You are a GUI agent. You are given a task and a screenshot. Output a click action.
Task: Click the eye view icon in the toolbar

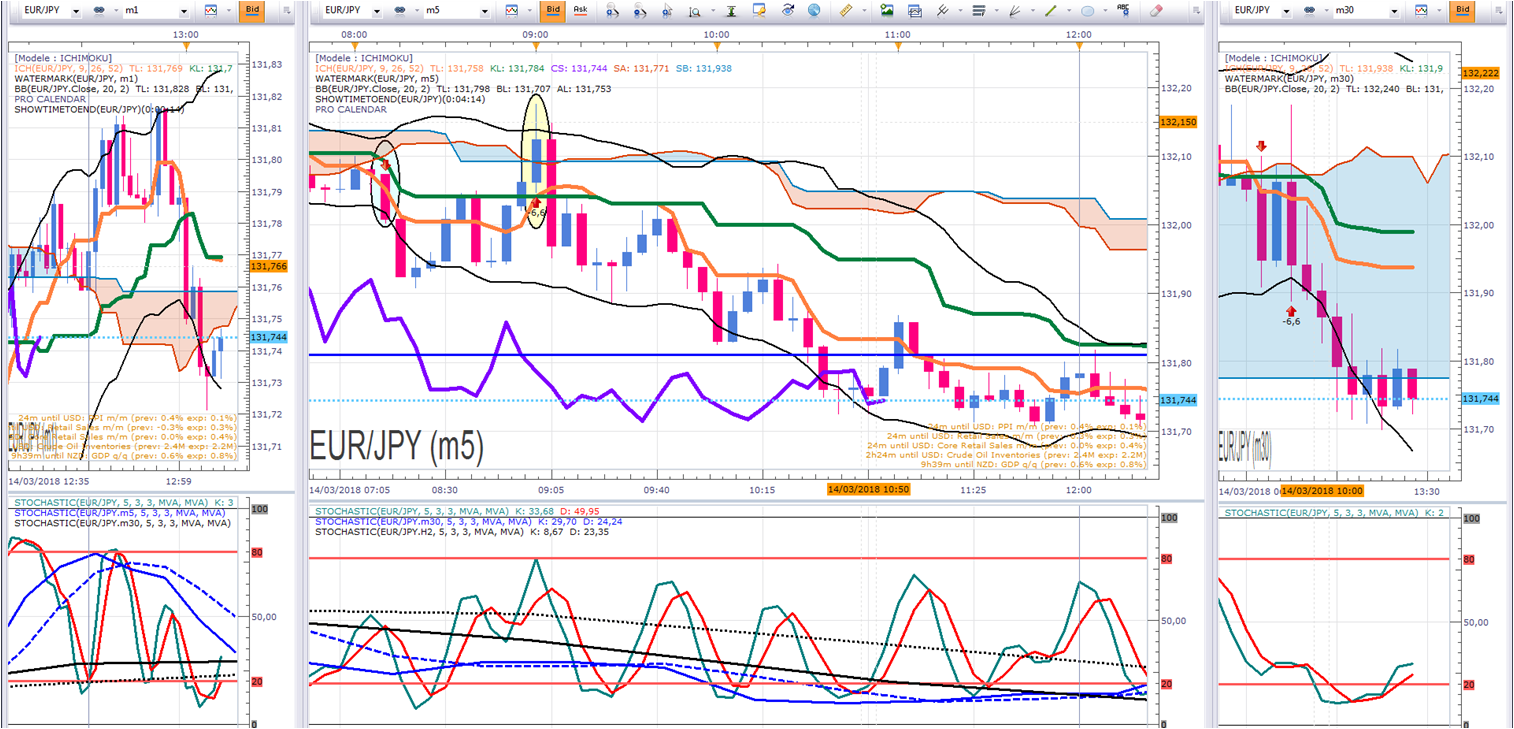pos(787,11)
